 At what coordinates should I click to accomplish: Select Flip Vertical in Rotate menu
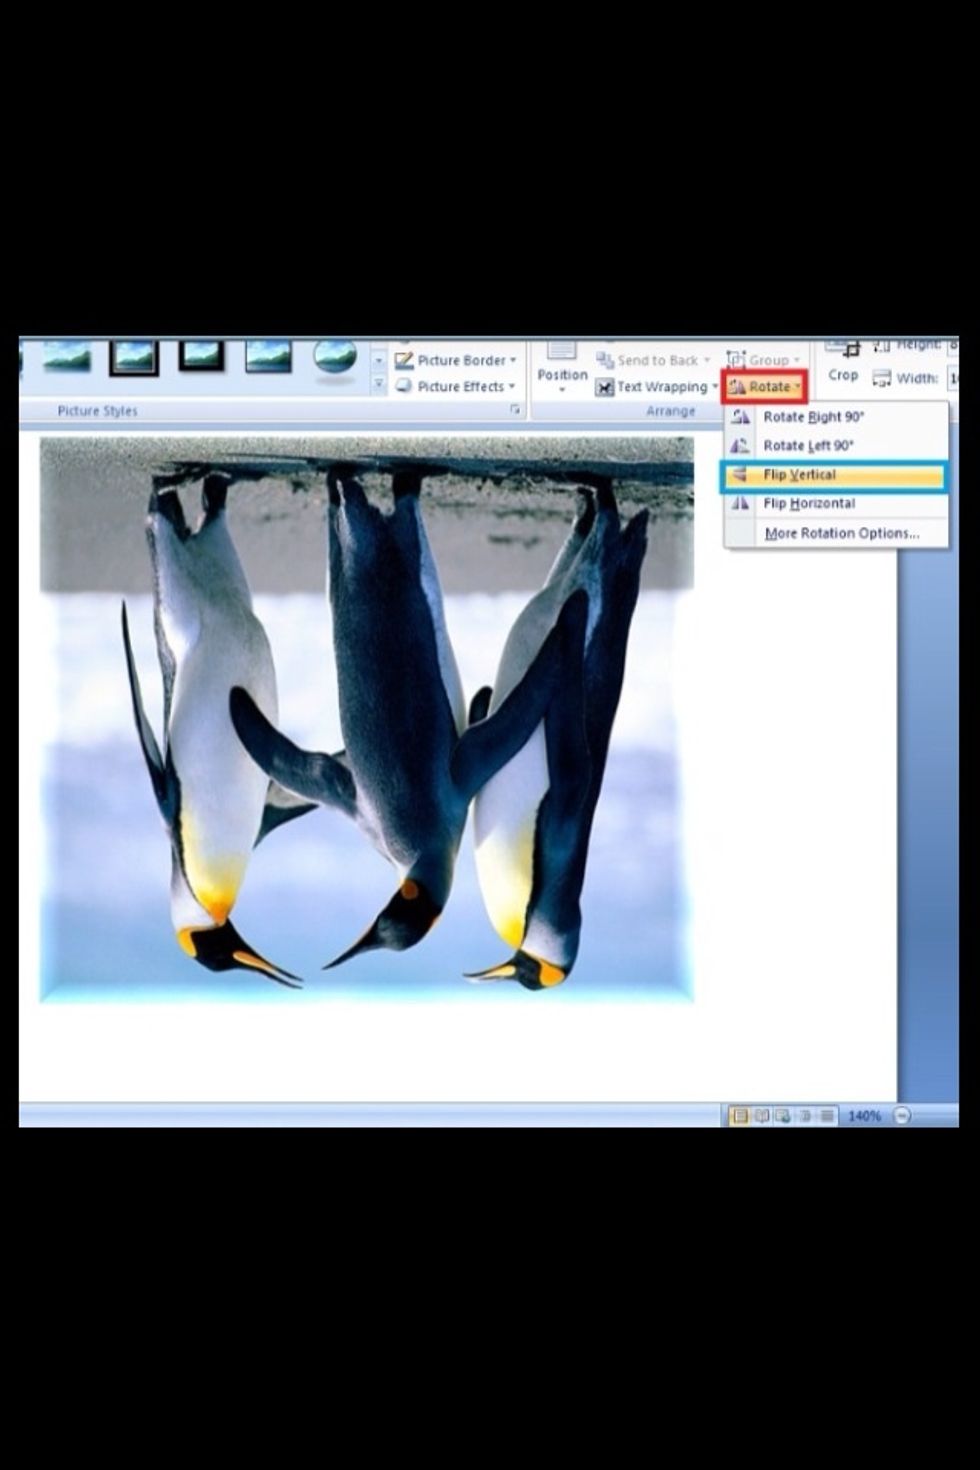800,475
